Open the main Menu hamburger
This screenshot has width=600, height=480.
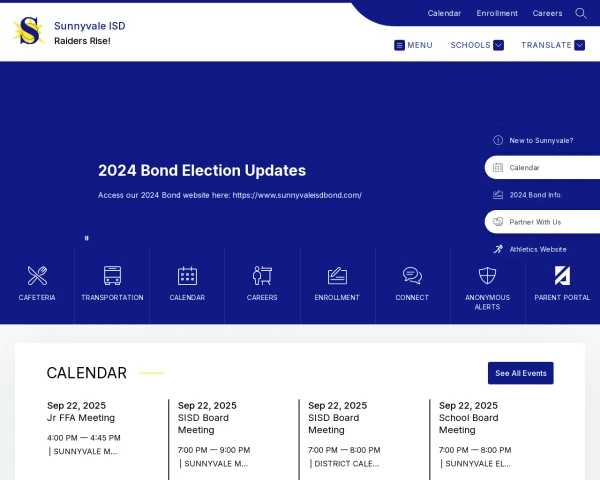413,45
